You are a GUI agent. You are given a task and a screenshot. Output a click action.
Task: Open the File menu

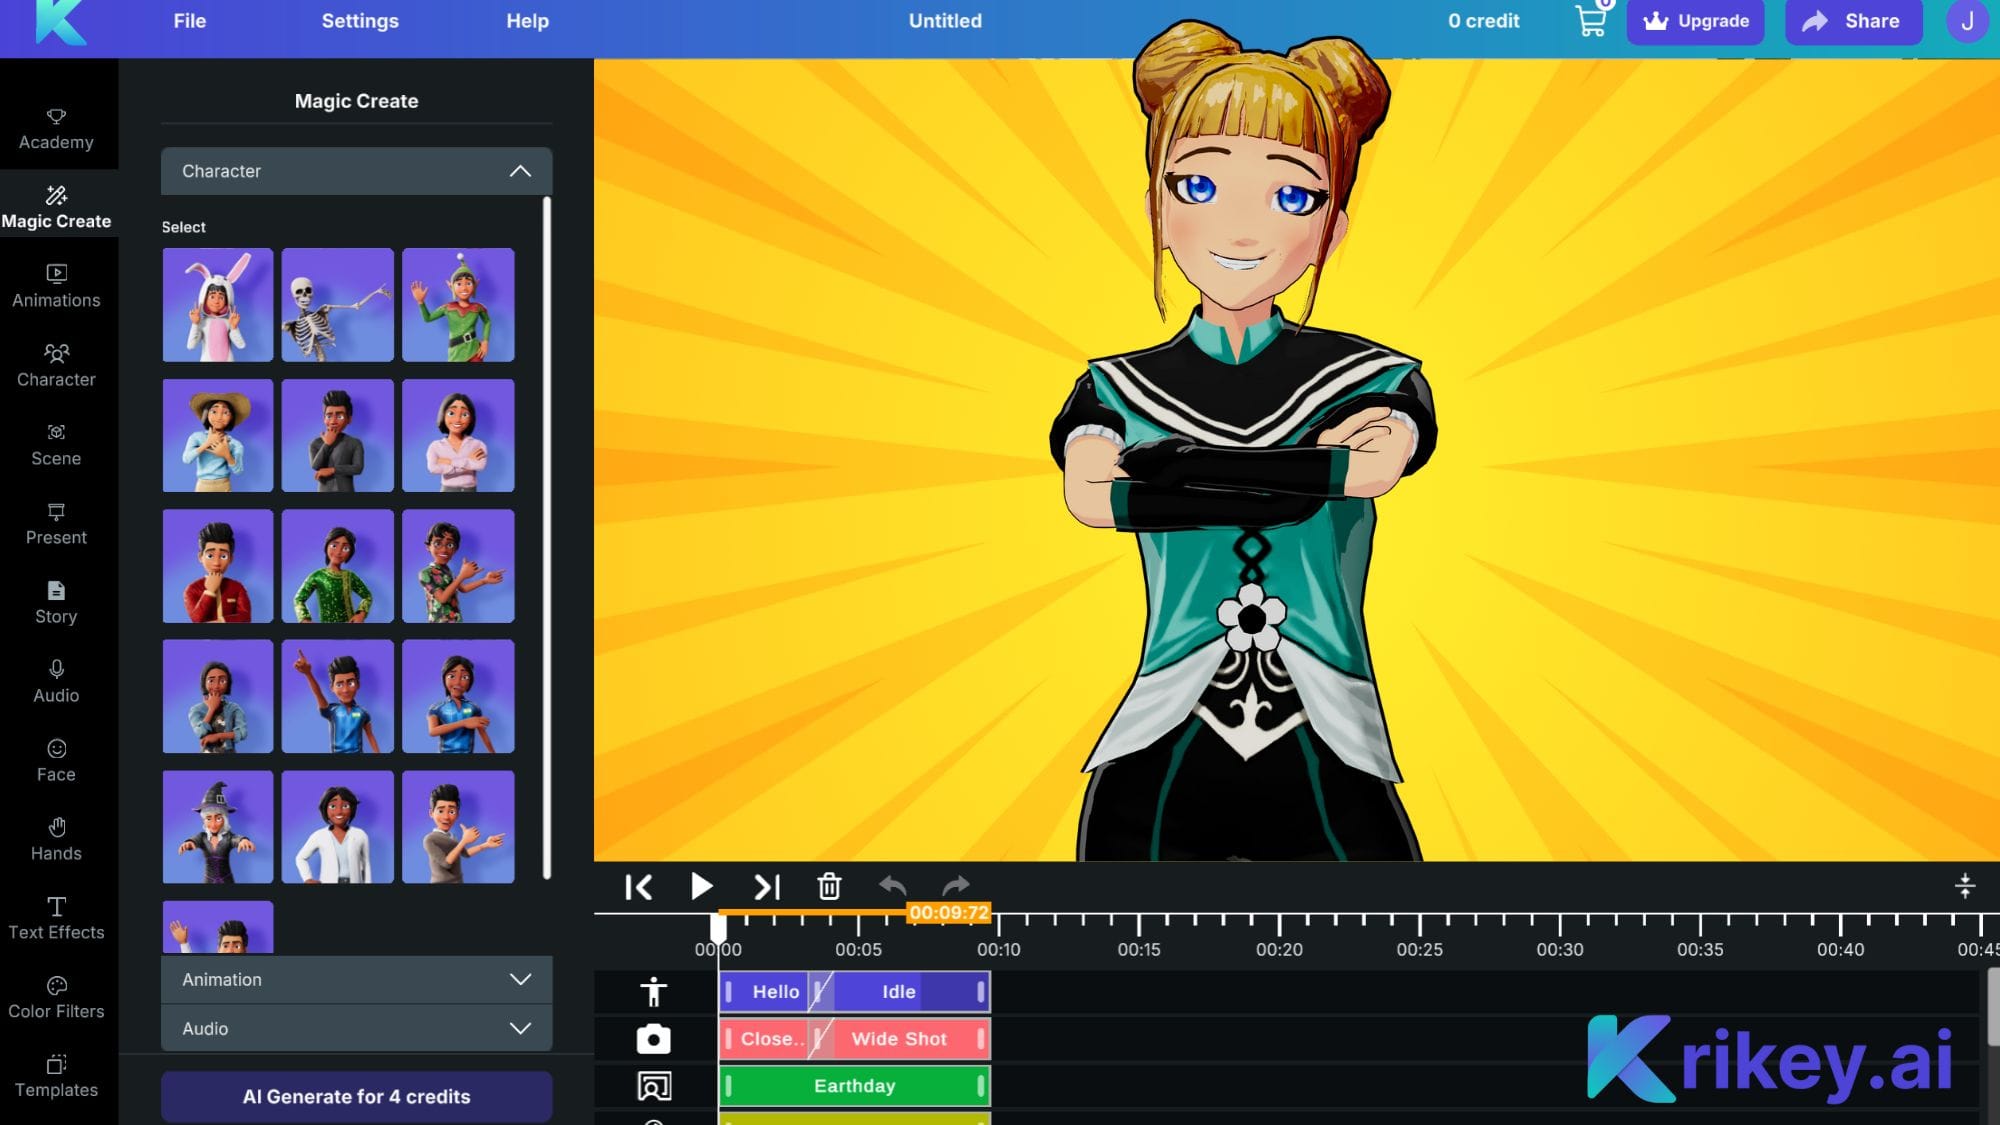pyautogui.click(x=190, y=21)
